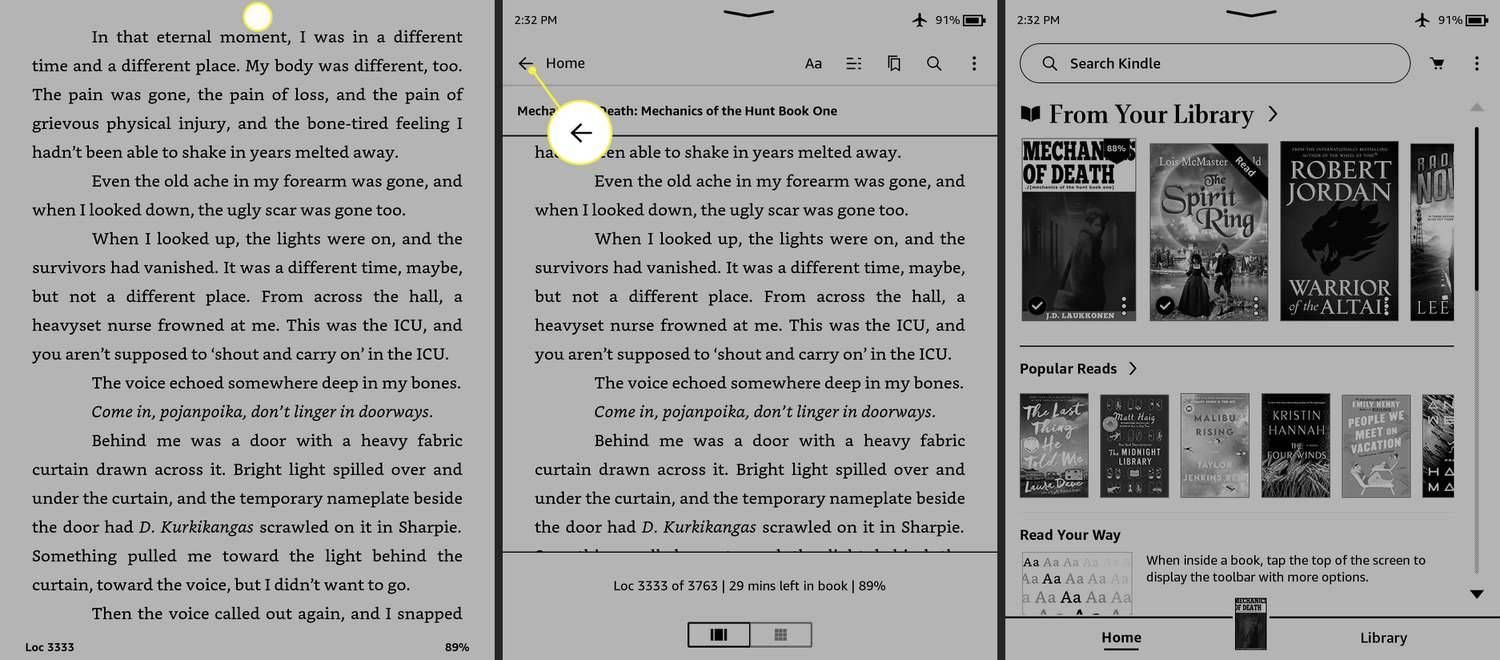Switch to the Library tab at the bottom
This screenshot has height=660, width=1500.
1383,638
